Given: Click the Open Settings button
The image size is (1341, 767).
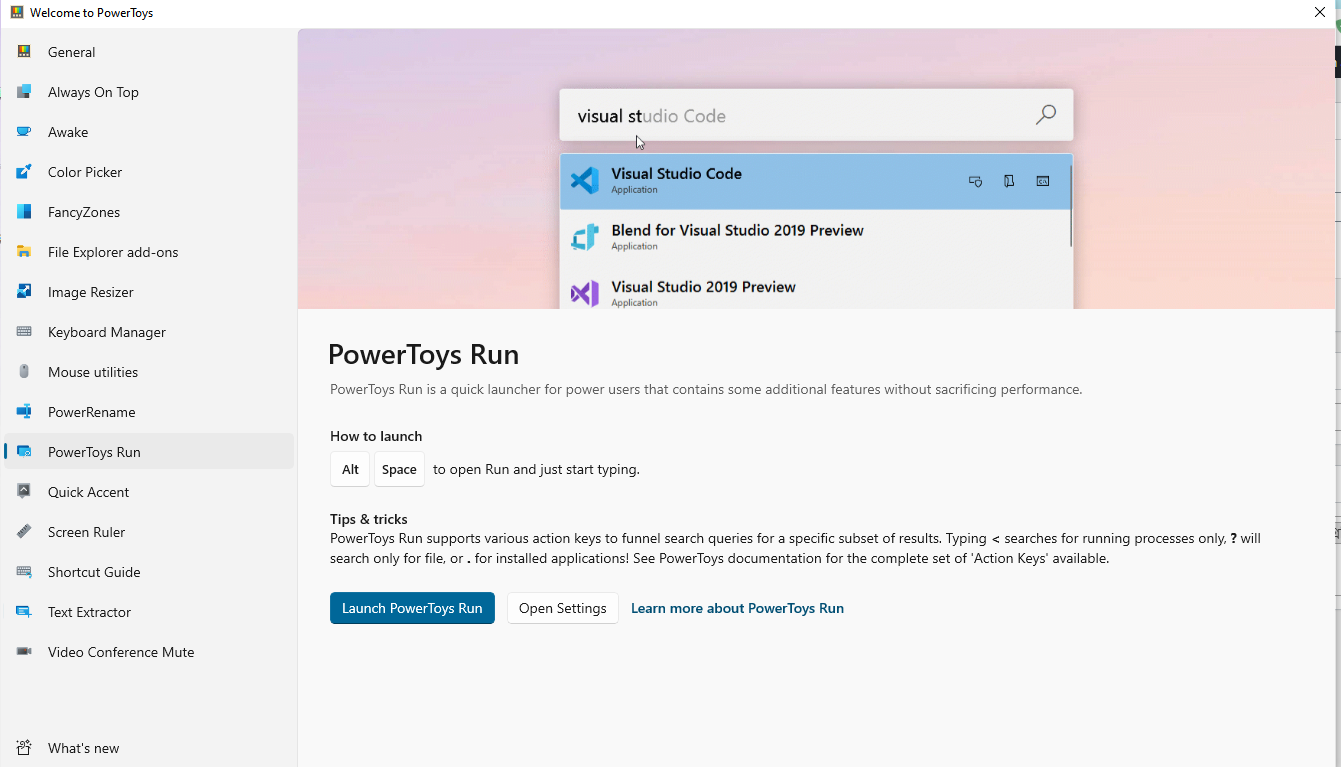Looking at the screenshot, I should [x=562, y=608].
